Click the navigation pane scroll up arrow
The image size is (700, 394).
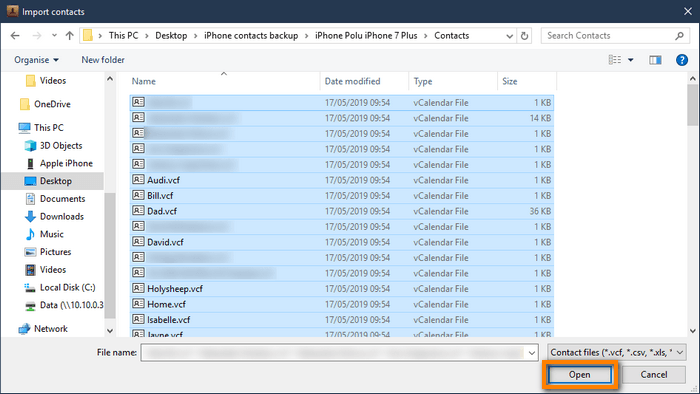[x=110, y=79]
